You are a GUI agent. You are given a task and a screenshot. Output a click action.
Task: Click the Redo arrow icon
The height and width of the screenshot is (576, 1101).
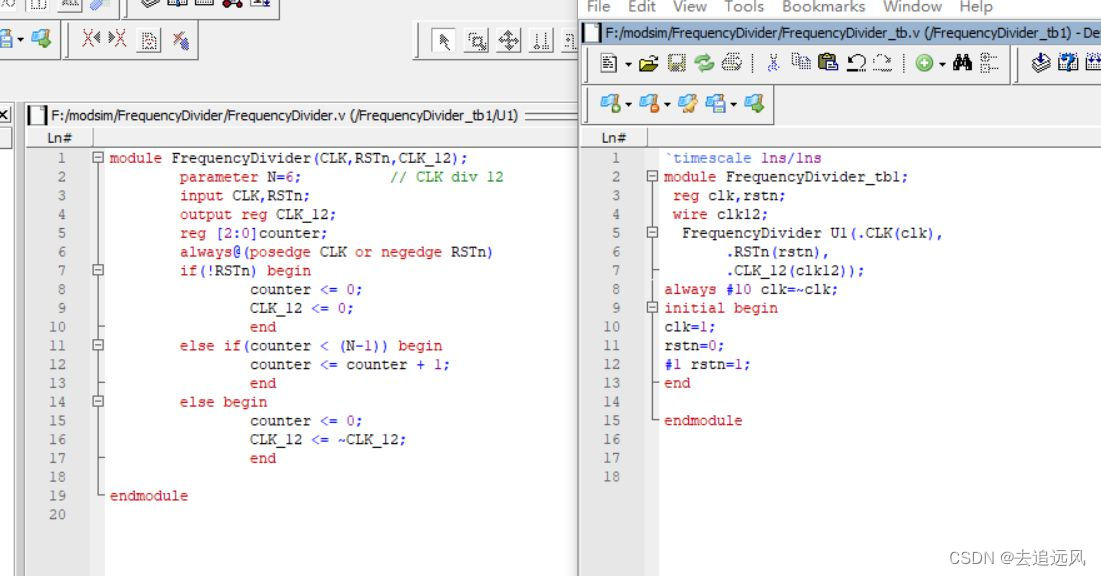(x=883, y=63)
